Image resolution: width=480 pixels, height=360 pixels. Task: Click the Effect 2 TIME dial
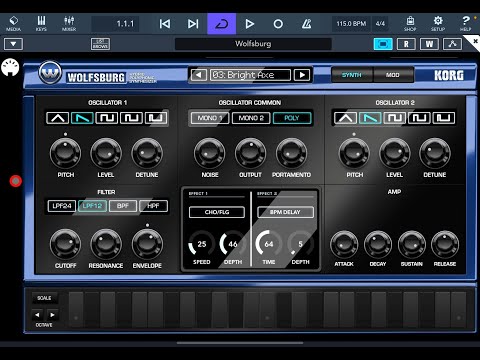coord(269,244)
